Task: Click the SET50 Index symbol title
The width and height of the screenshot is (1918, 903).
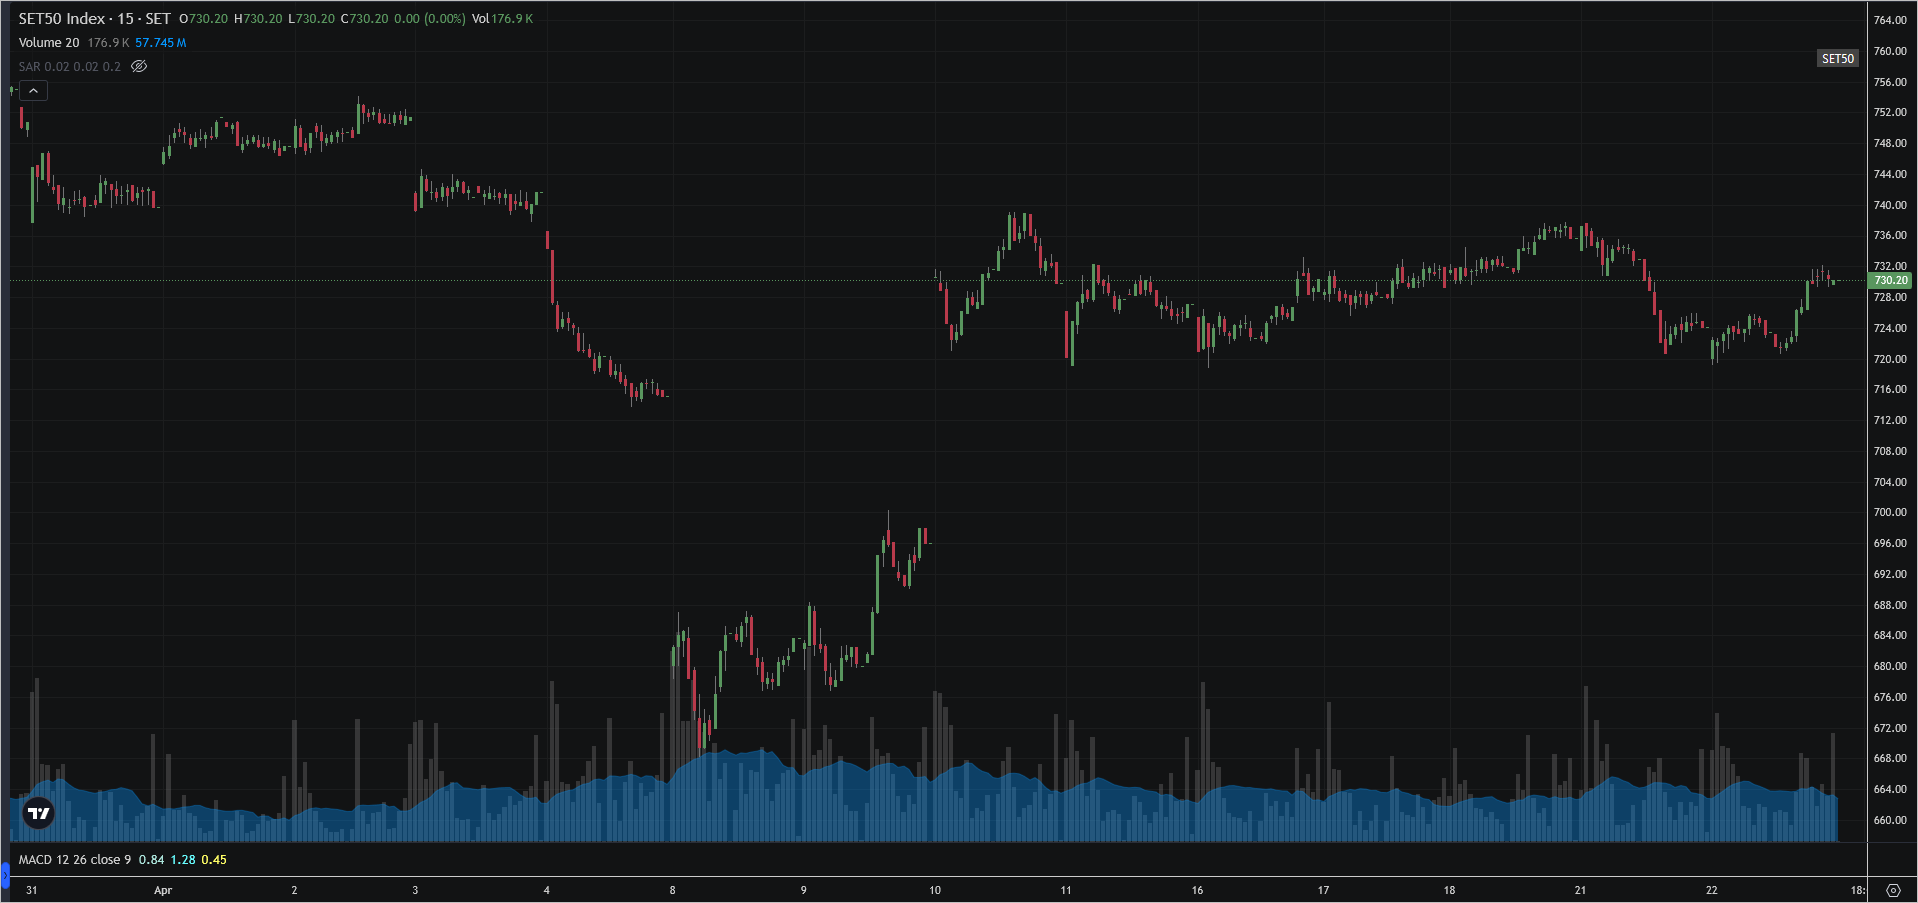Action: pos(61,19)
